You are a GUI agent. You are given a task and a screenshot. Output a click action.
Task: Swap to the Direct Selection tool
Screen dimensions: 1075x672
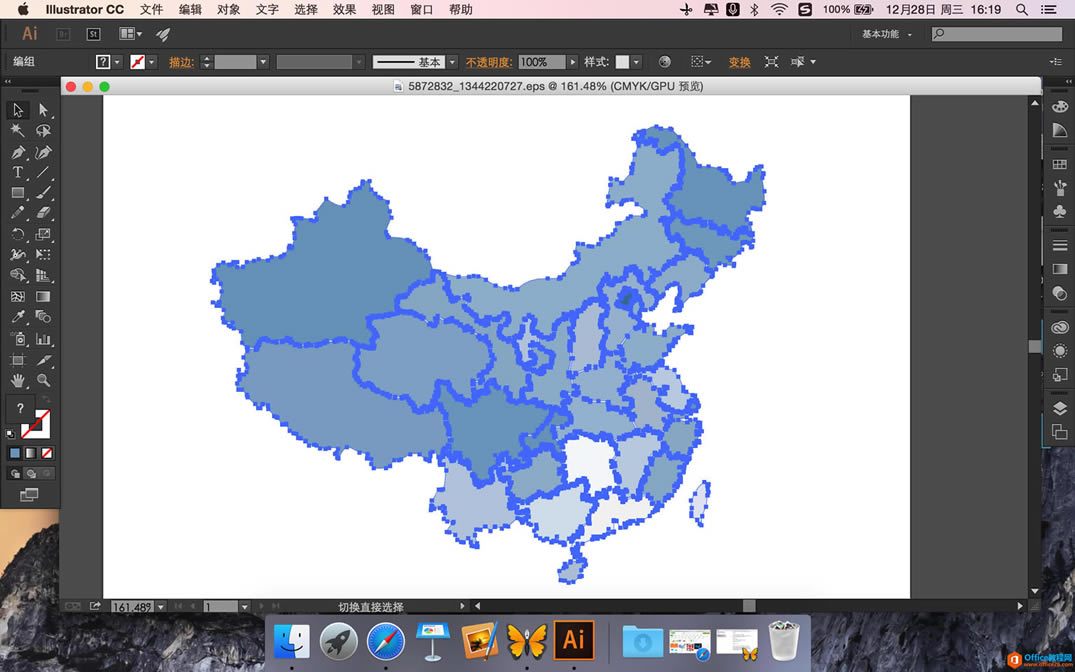(x=44, y=111)
